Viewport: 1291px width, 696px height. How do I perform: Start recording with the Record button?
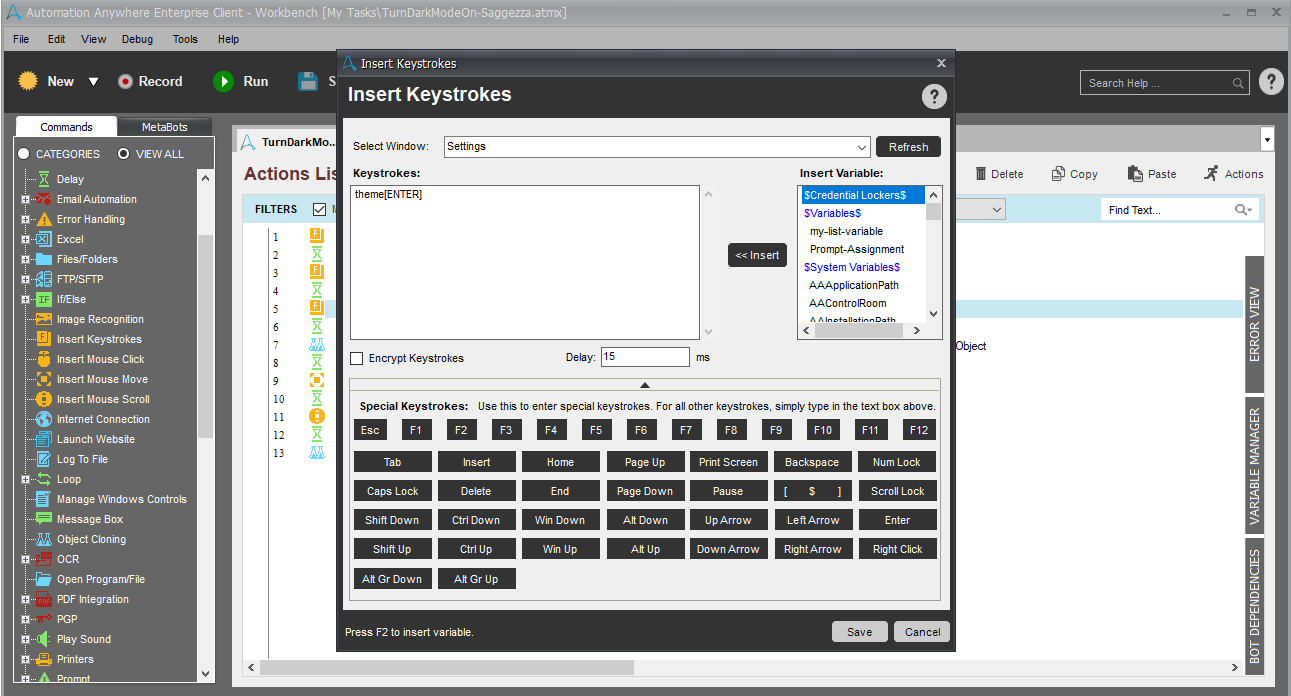coord(151,82)
